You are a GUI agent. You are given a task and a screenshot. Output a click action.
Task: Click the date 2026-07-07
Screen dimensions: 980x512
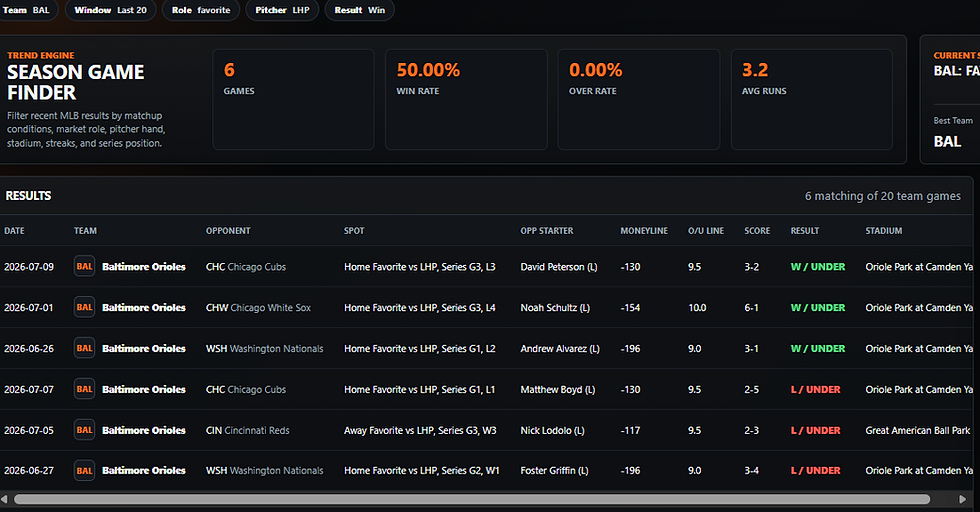29,389
